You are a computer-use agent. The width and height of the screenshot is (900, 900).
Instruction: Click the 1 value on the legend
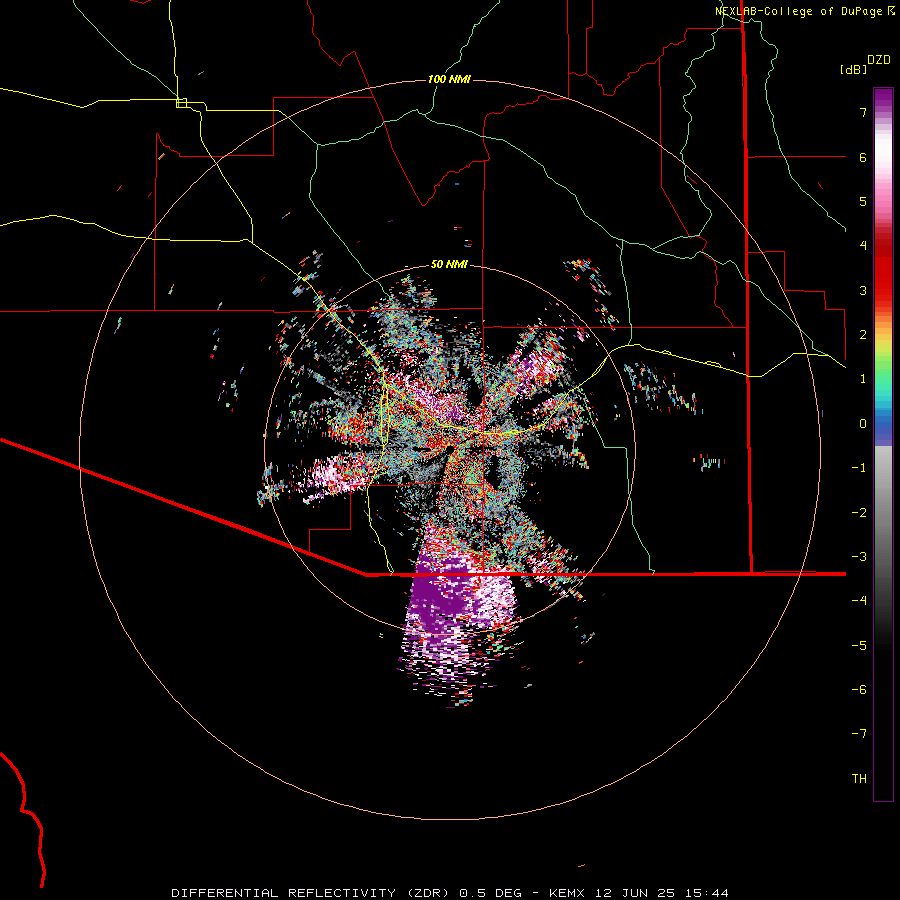click(x=863, y=379)
